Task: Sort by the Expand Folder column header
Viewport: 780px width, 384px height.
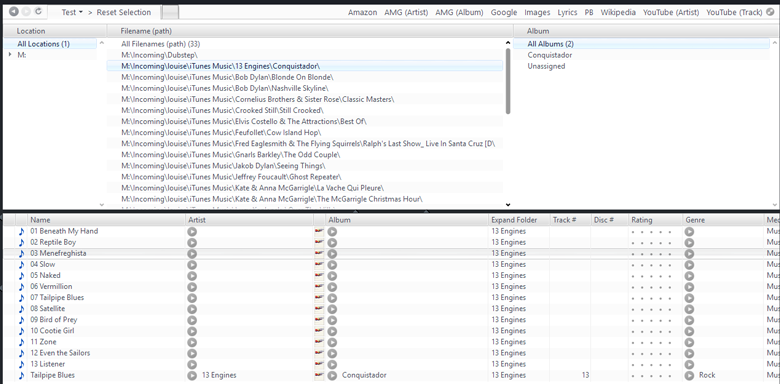Action: (519, 220)
